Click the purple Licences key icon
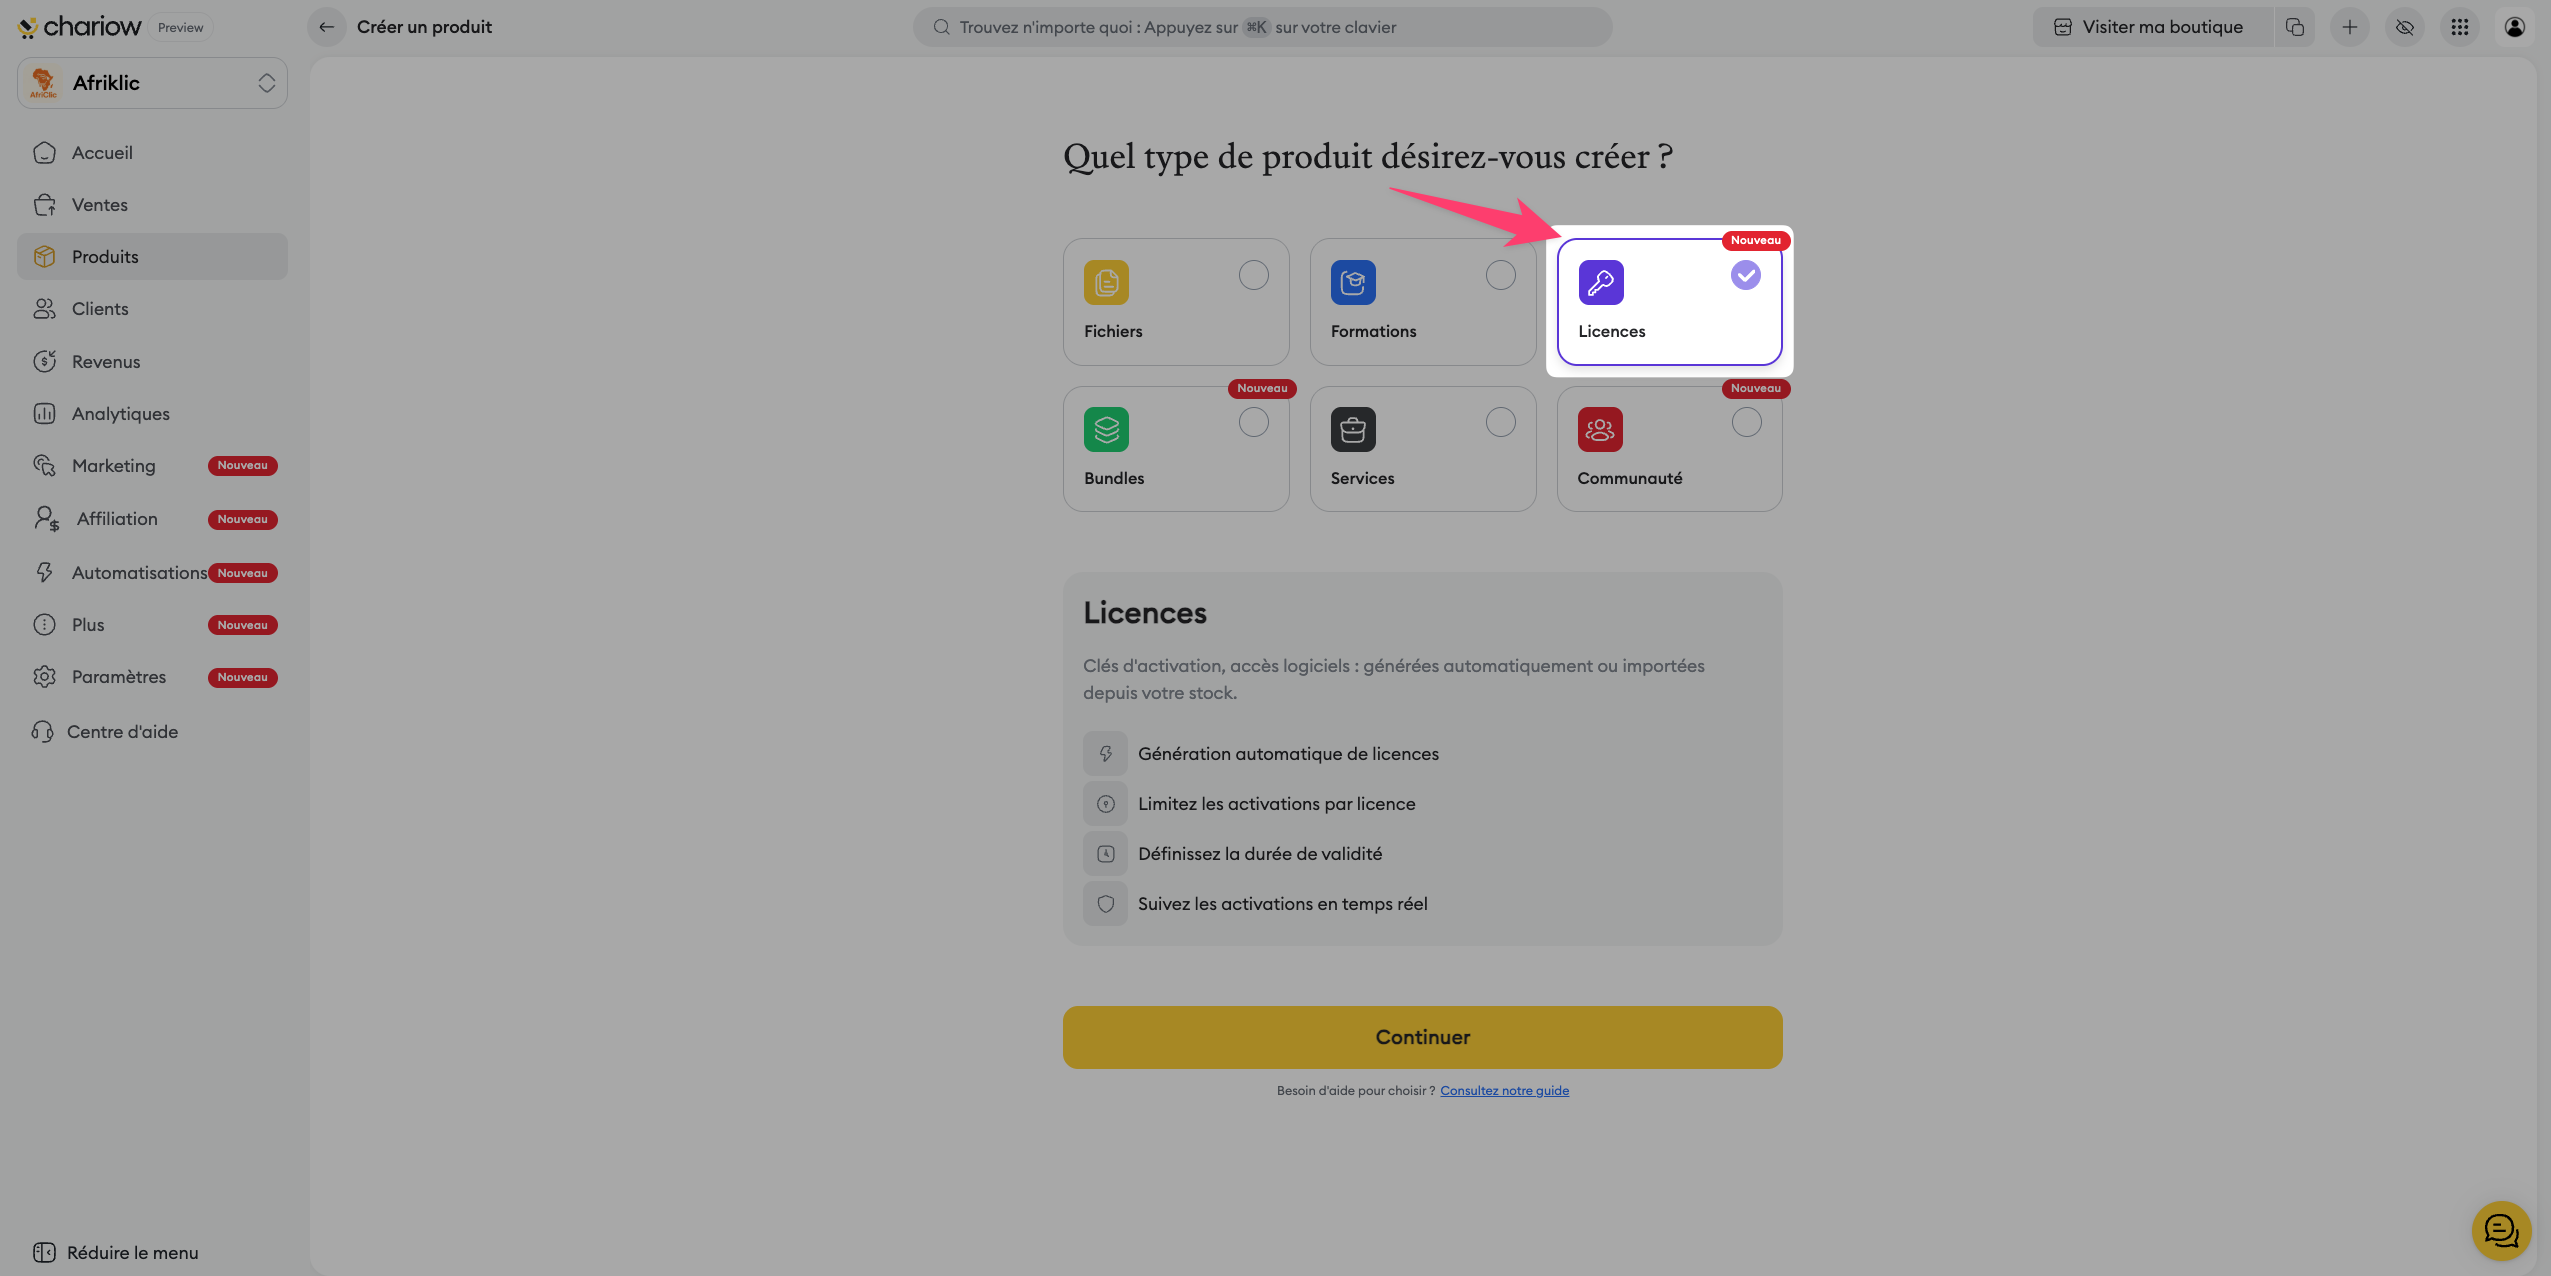2551x1276 pixels. 1600,282
